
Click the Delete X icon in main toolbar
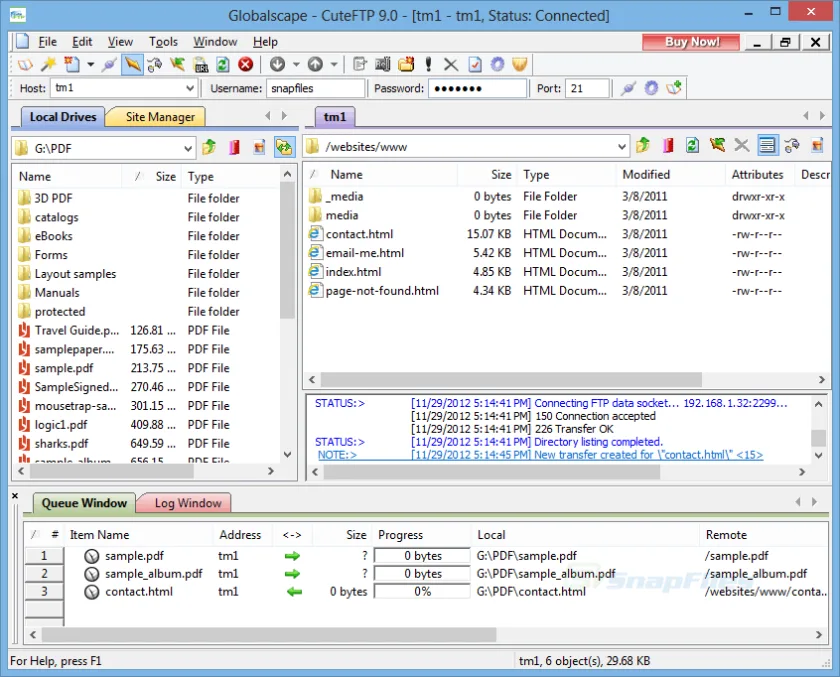[451, 65]
